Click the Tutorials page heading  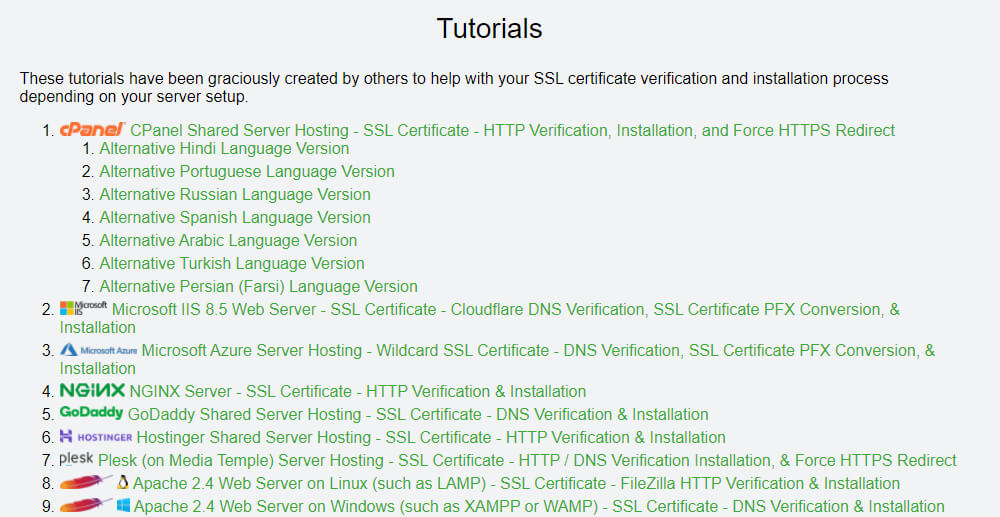[x=489, y=29]
